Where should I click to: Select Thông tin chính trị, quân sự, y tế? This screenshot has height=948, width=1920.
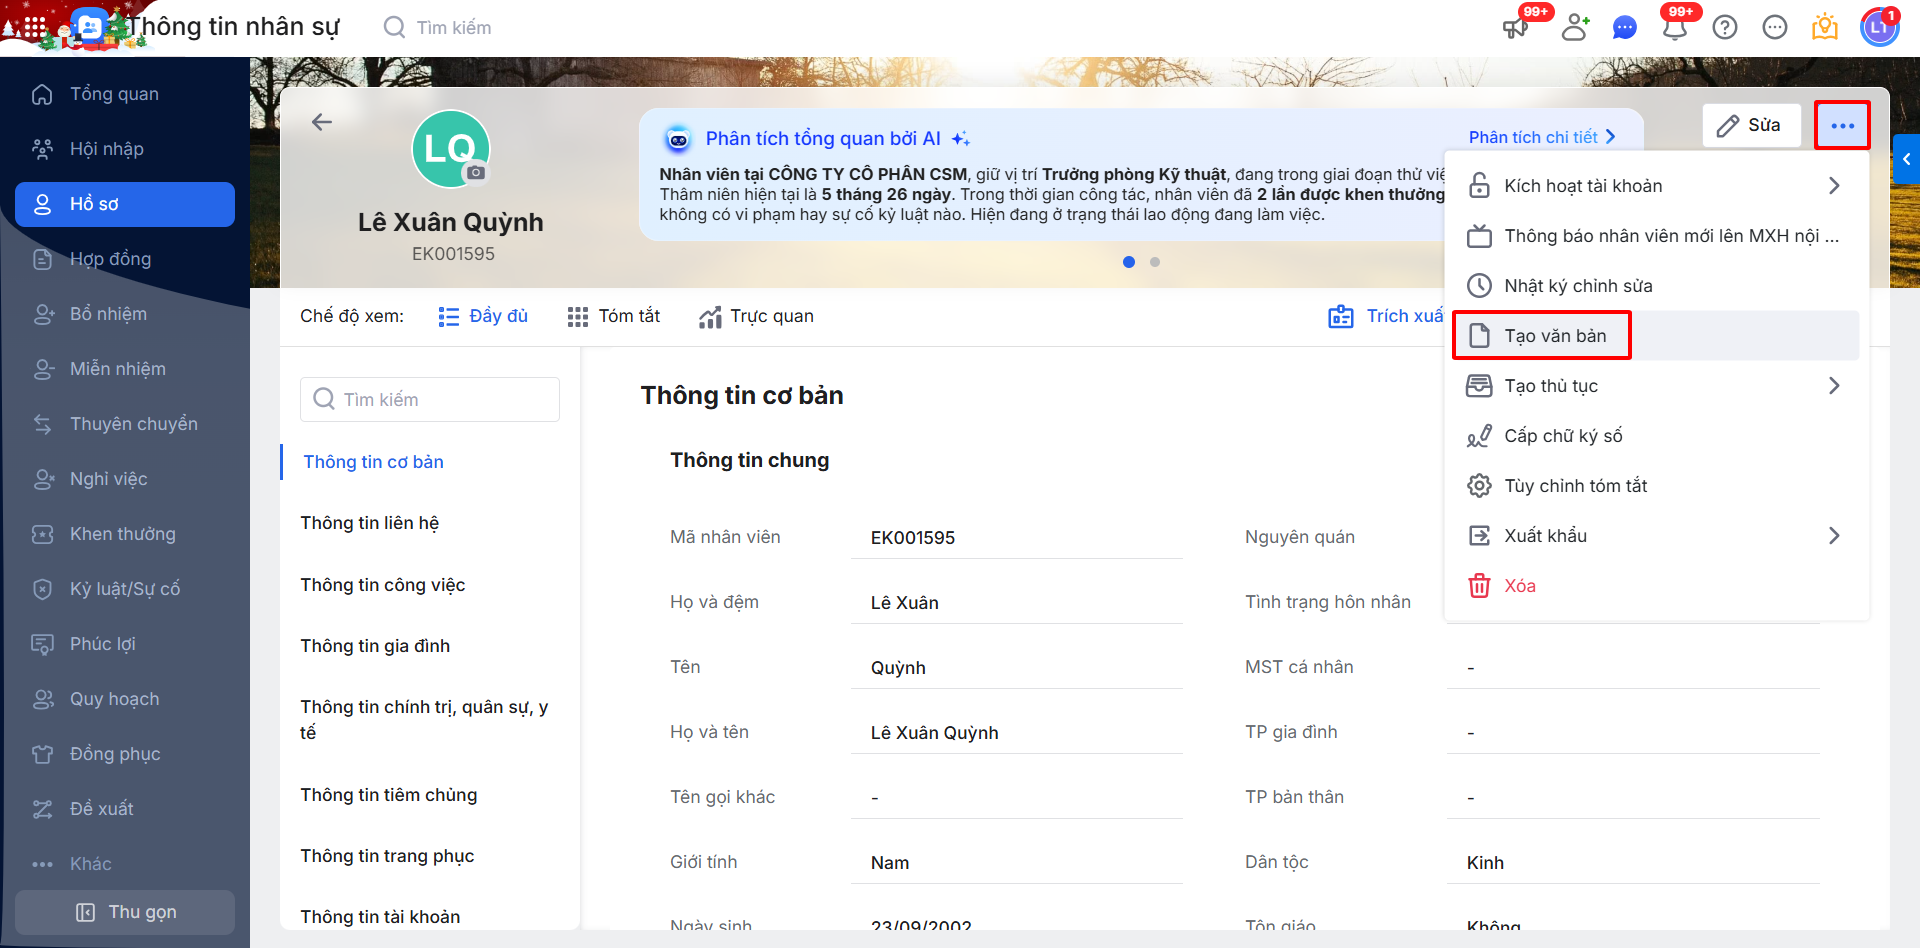425,720
